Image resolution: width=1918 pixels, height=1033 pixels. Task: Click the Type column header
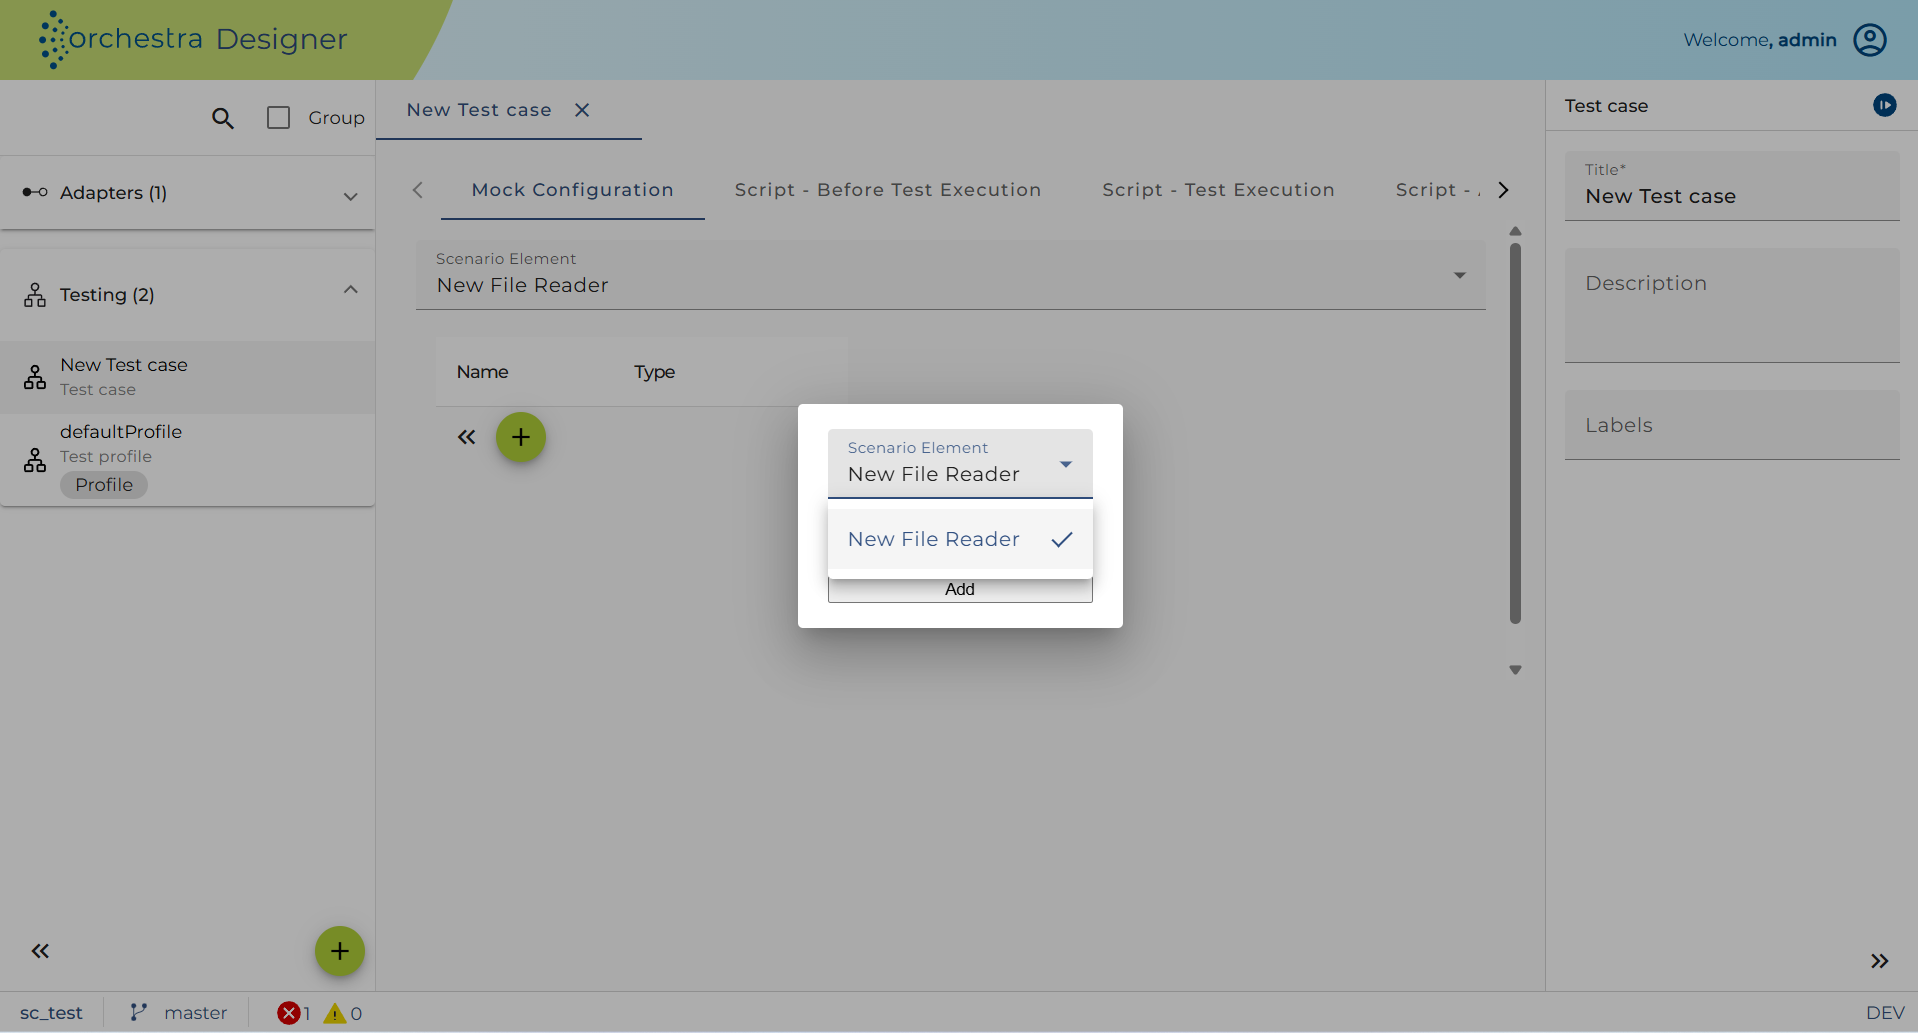coord(654,372)
